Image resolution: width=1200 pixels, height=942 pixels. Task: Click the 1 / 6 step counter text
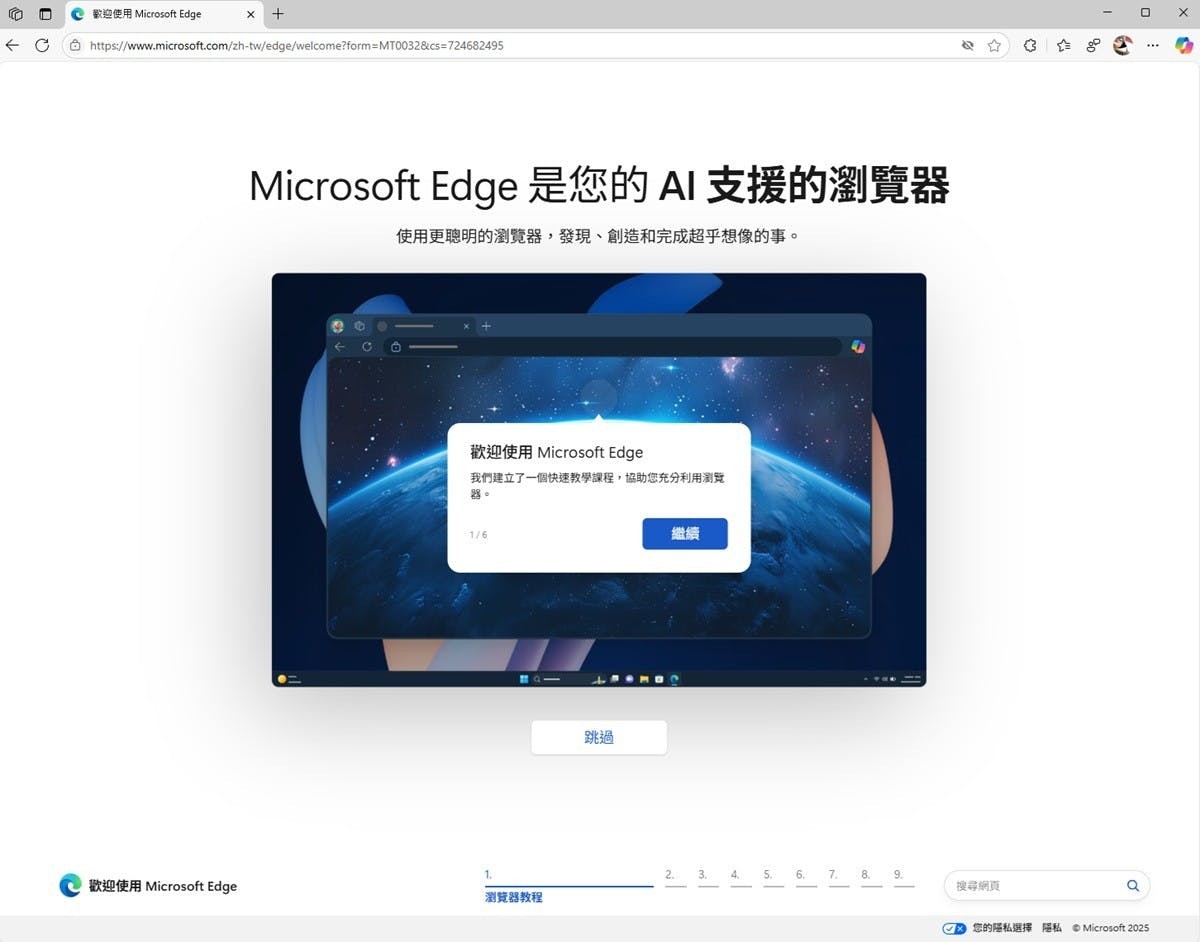point(478,535)
